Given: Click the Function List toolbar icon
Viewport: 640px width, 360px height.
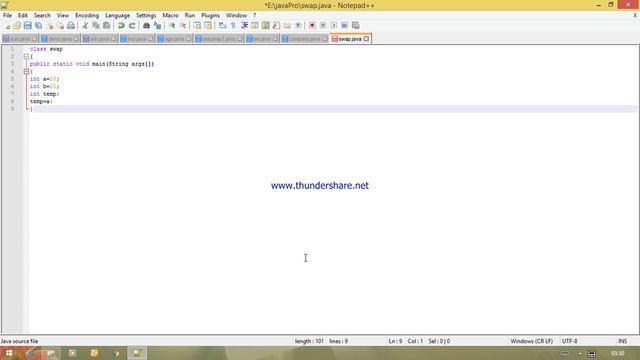Looking at the screenshot, I should [276, 26].
